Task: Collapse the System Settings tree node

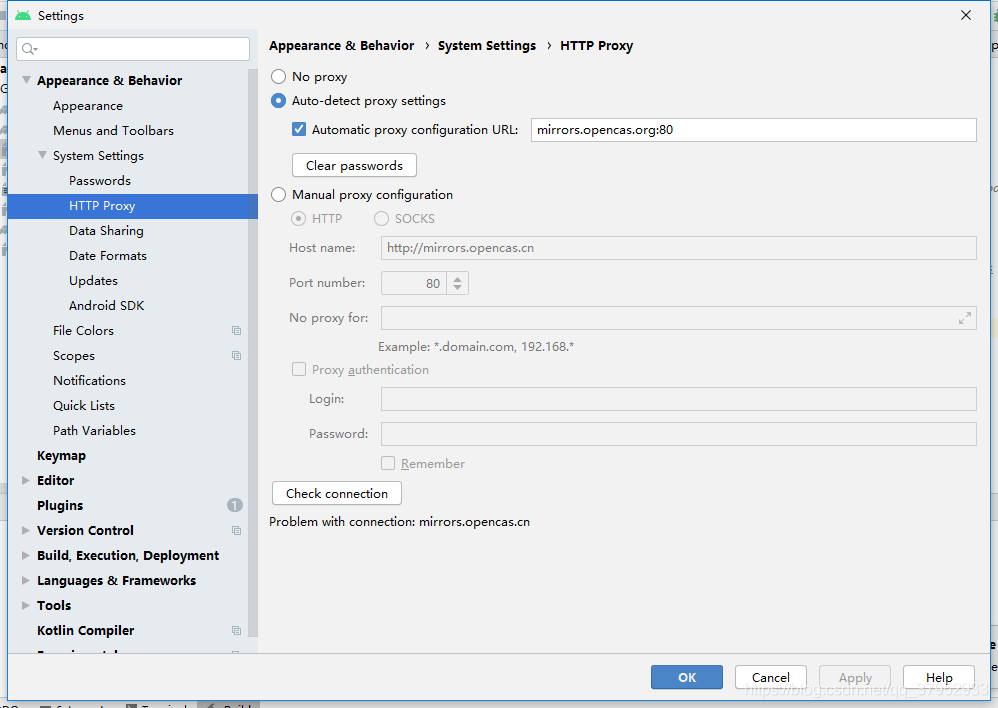Action: (x=42, y=156)
